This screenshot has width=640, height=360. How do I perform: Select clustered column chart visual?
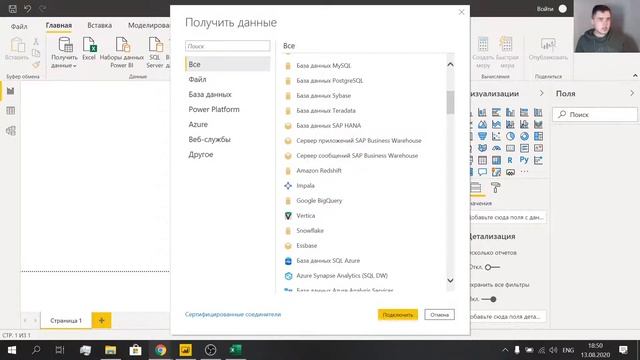pyautogui.click(x=510, y=112)
